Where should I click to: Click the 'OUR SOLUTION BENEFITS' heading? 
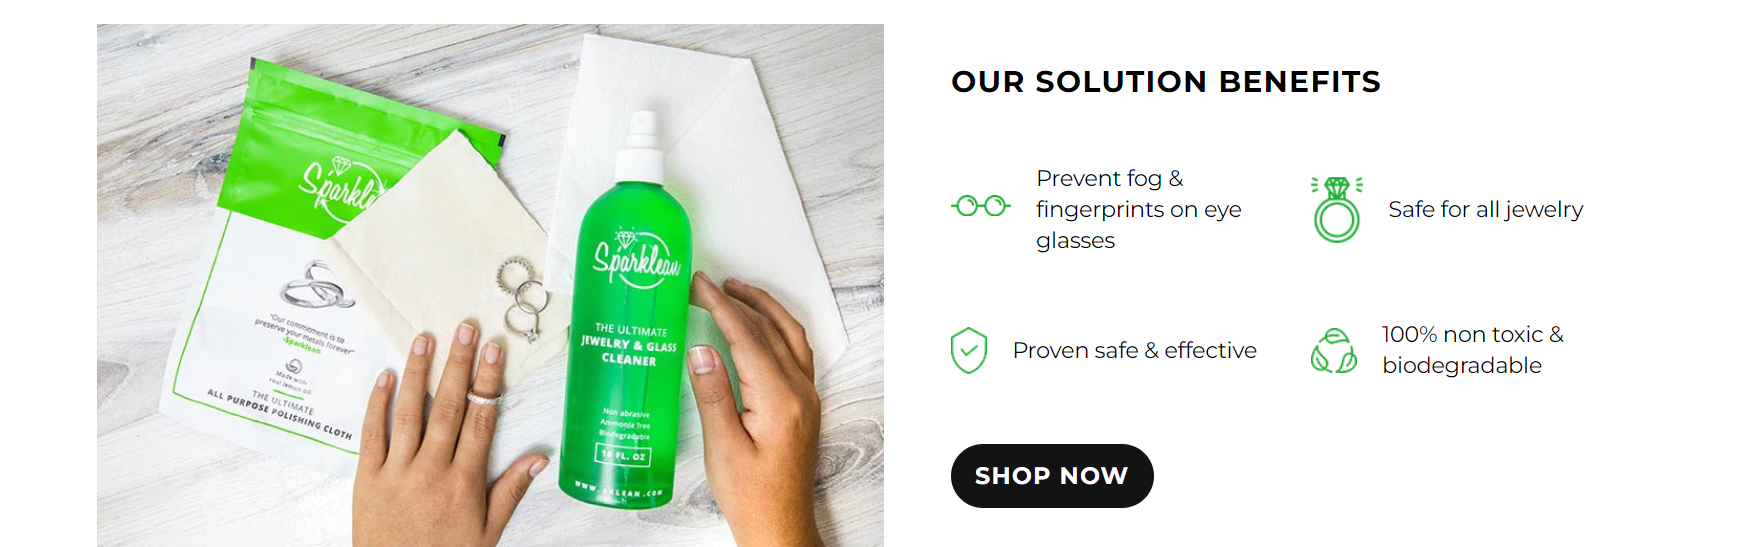1166,81
